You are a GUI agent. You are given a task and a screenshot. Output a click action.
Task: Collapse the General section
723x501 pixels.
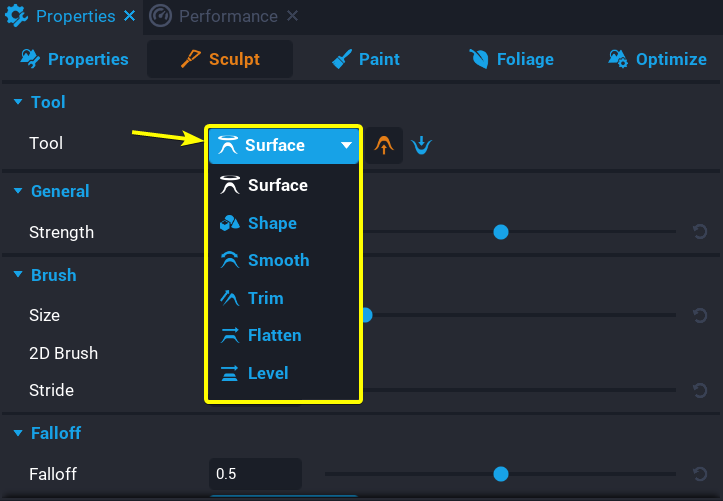(17, 191)
